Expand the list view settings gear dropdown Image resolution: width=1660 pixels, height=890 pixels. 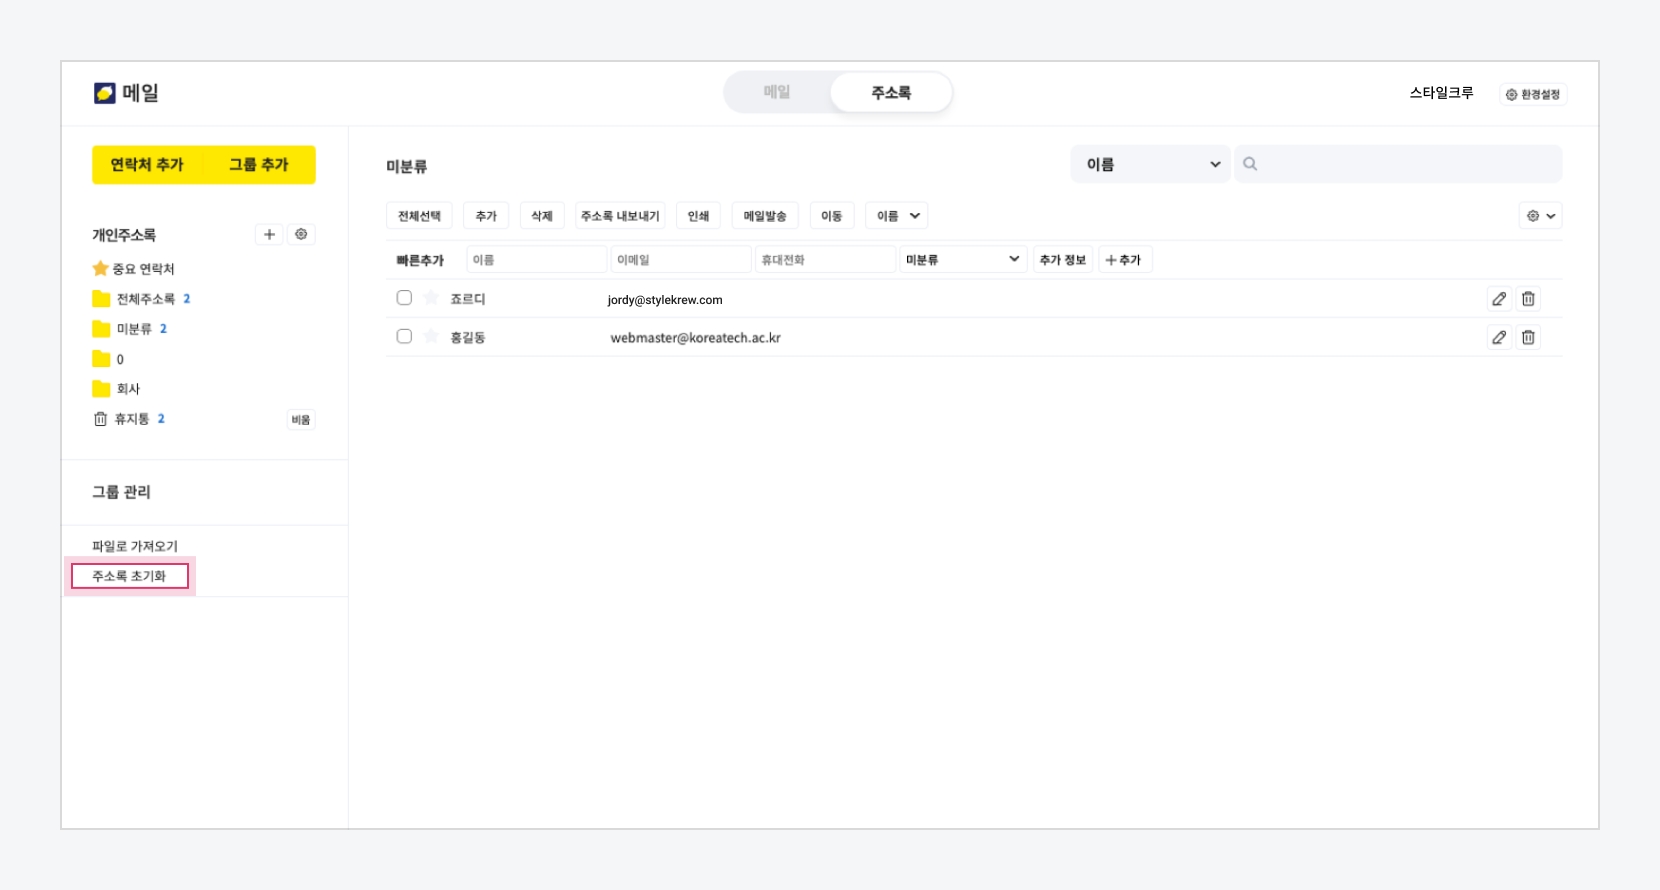1540,216
